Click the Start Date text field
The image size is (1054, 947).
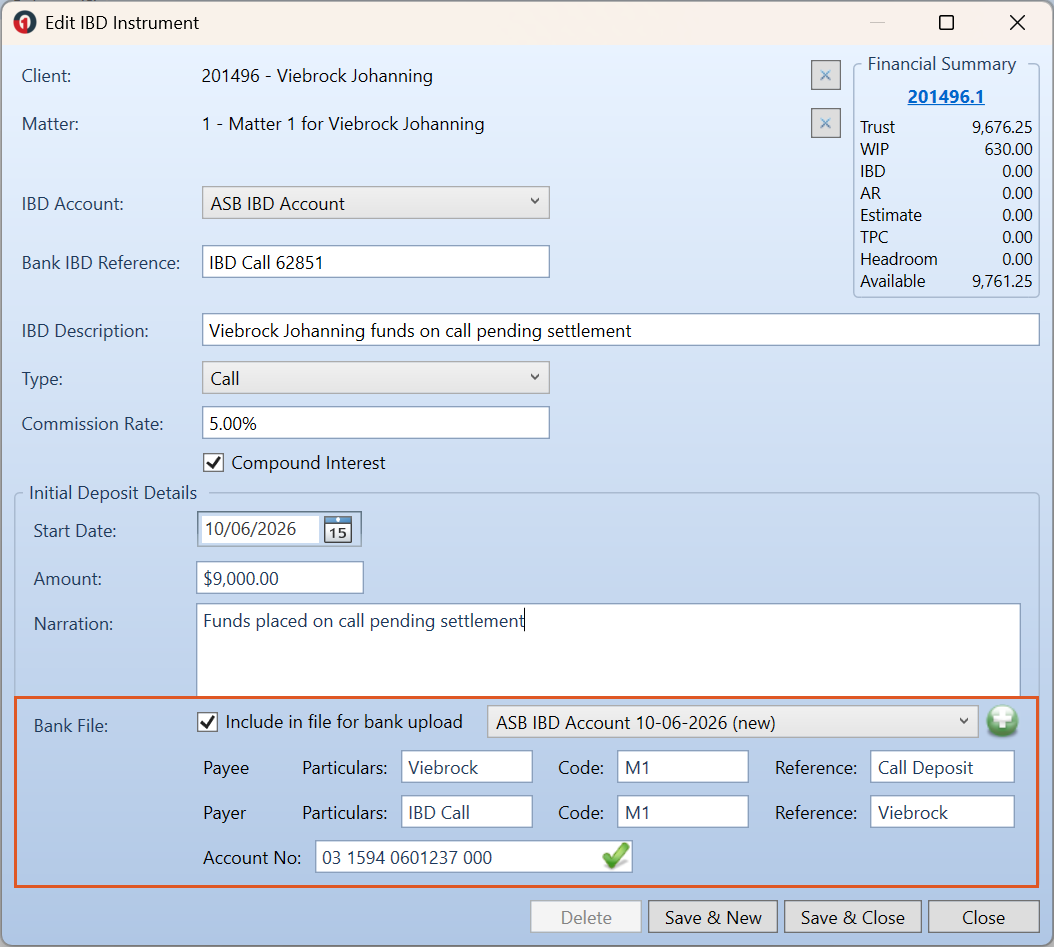[x=261, y=529]
